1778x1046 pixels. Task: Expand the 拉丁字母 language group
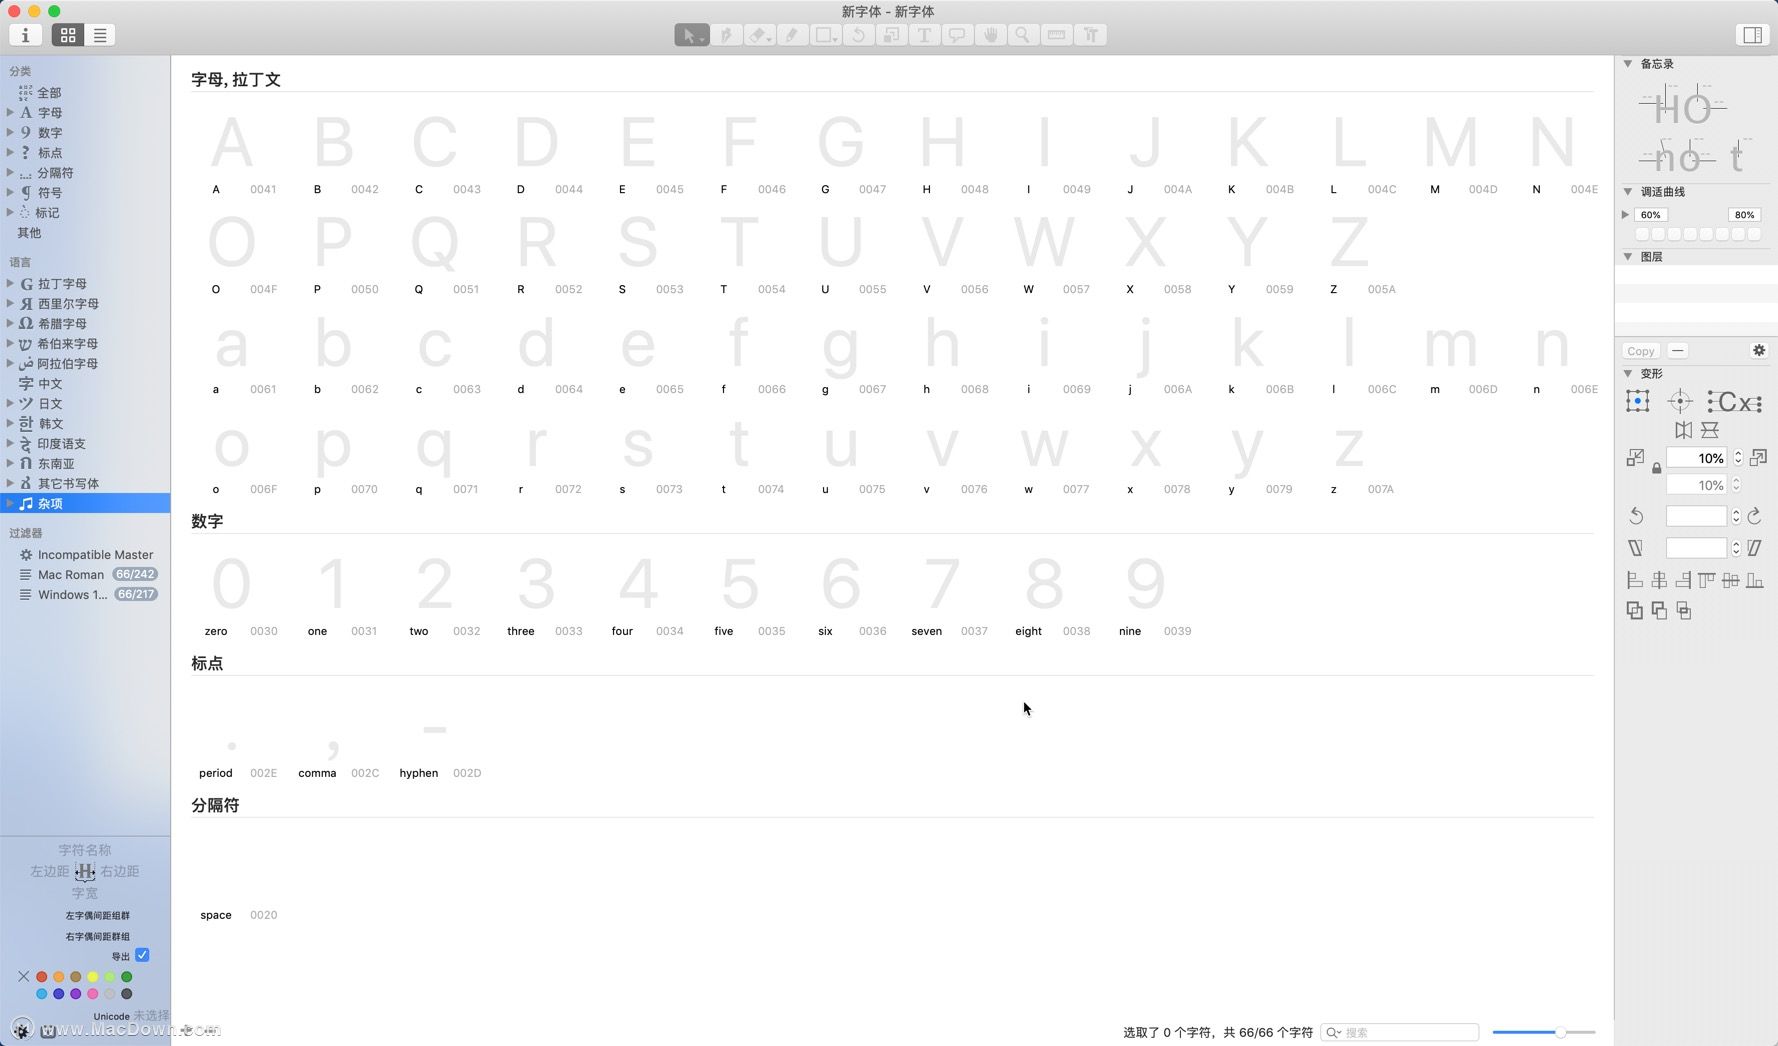coord(10,283)
